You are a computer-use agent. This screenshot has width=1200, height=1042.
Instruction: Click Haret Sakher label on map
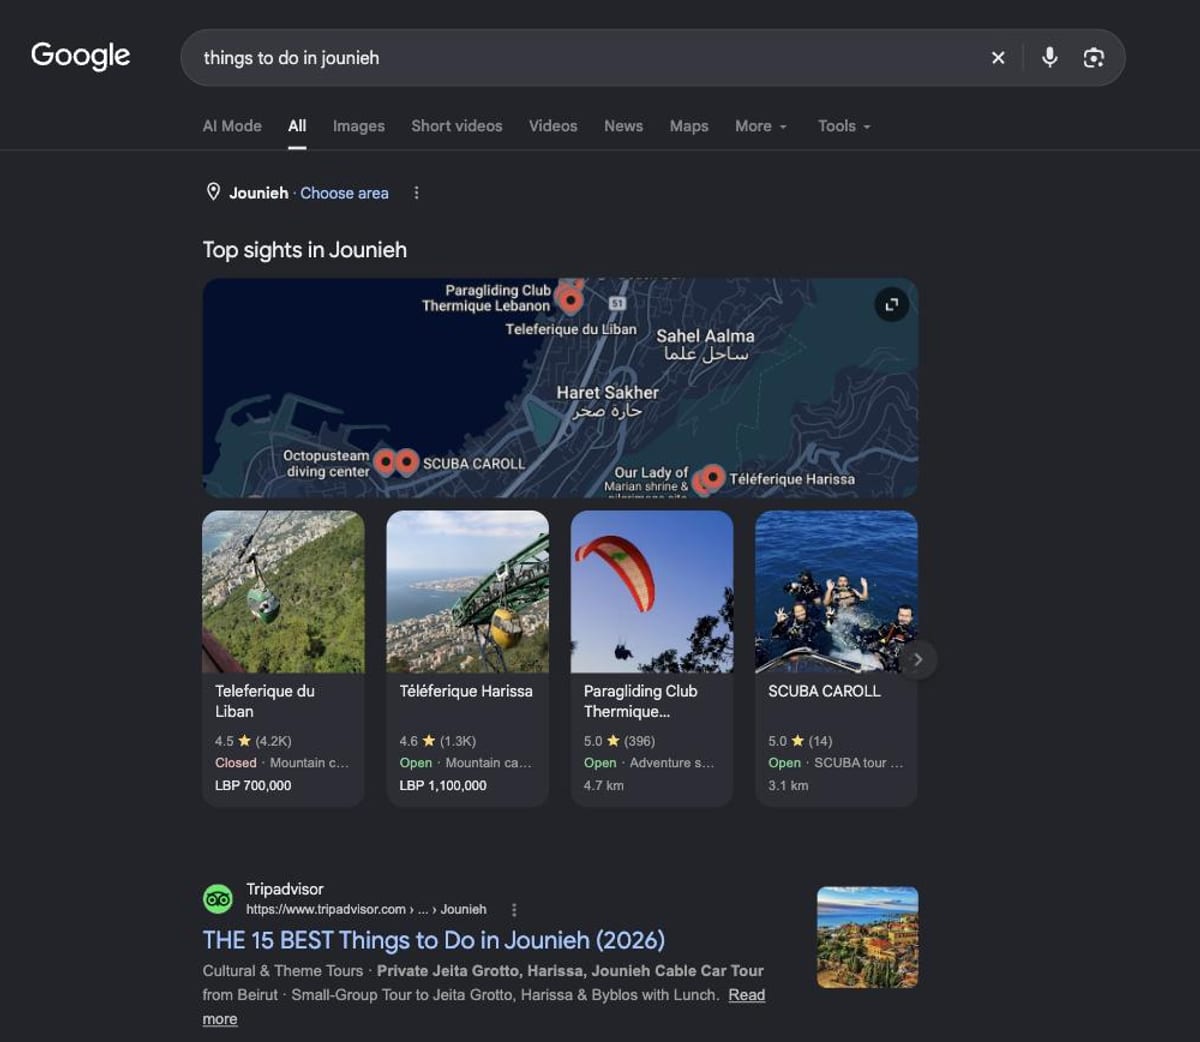click(607, 401)
